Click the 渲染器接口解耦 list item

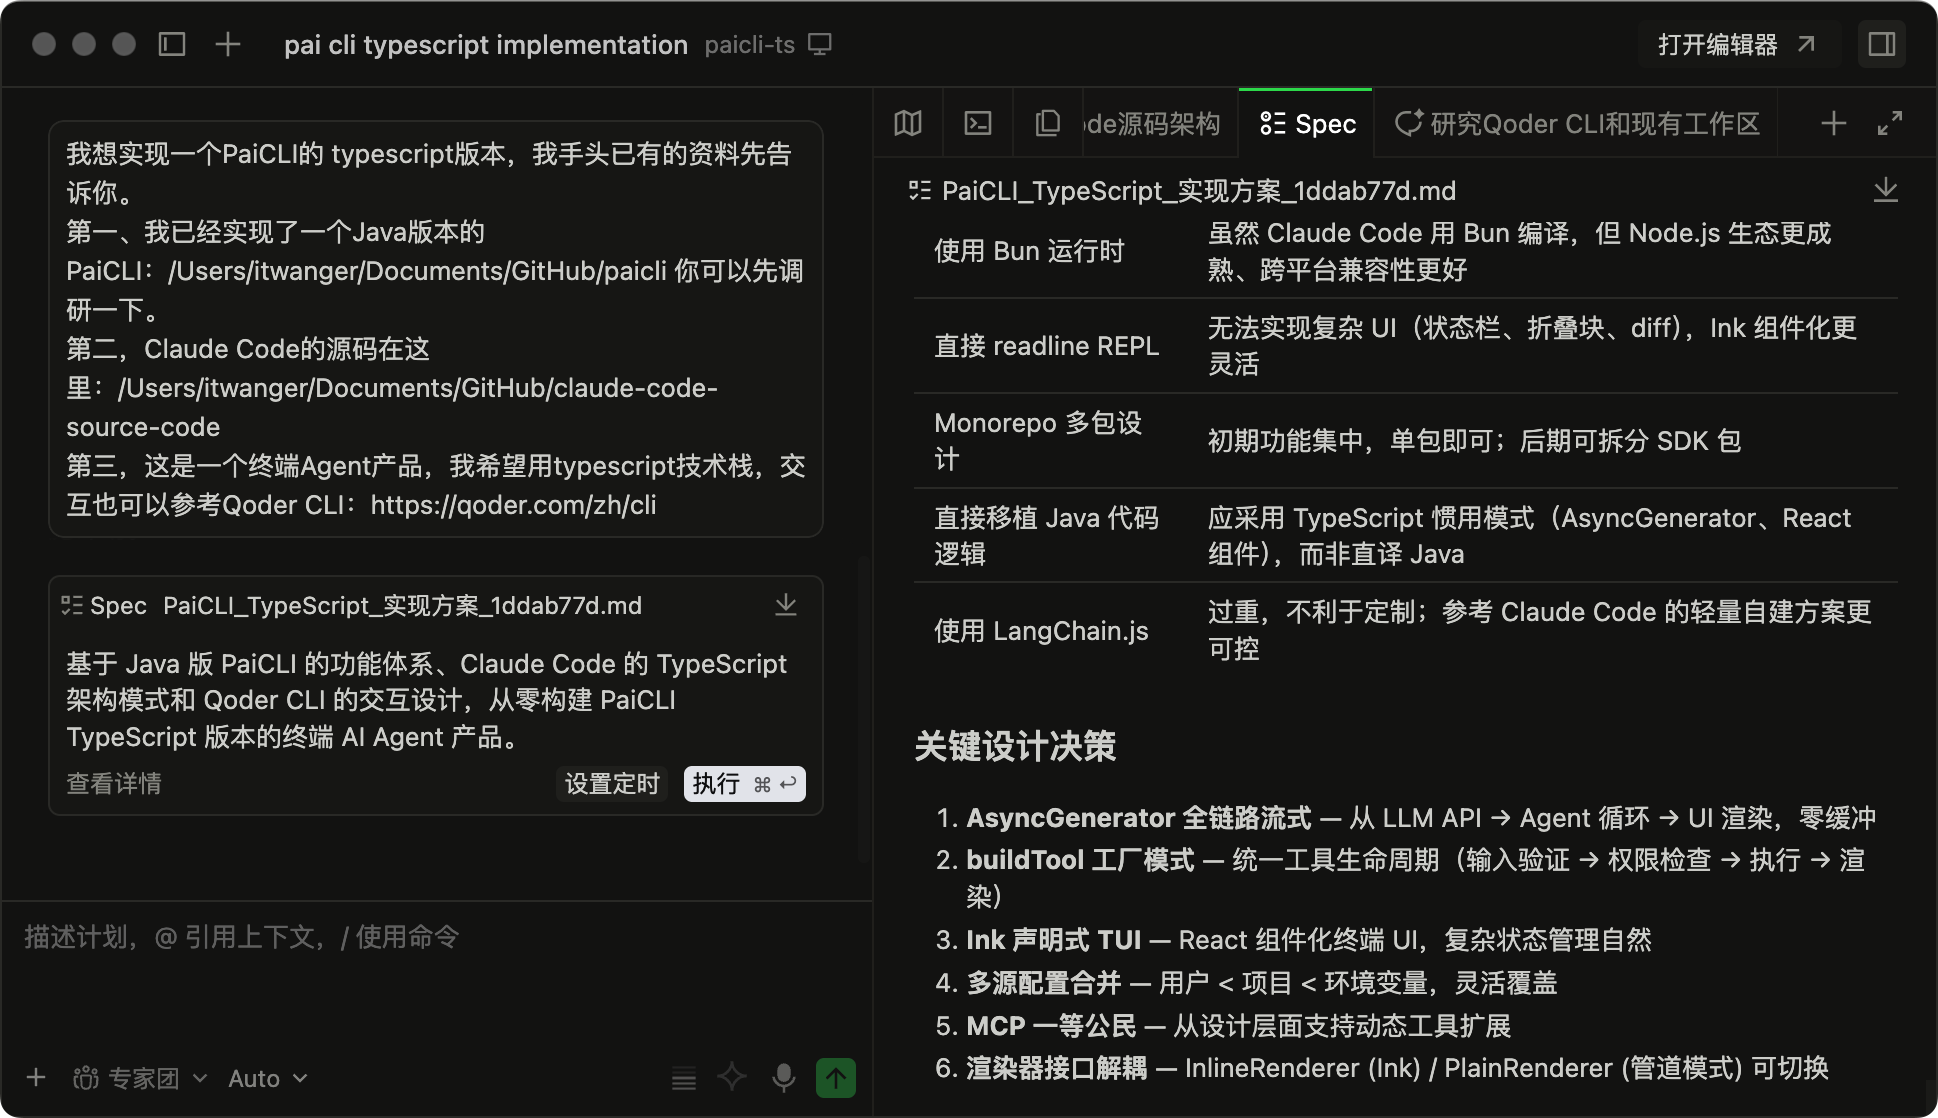coord(1397,1068)
